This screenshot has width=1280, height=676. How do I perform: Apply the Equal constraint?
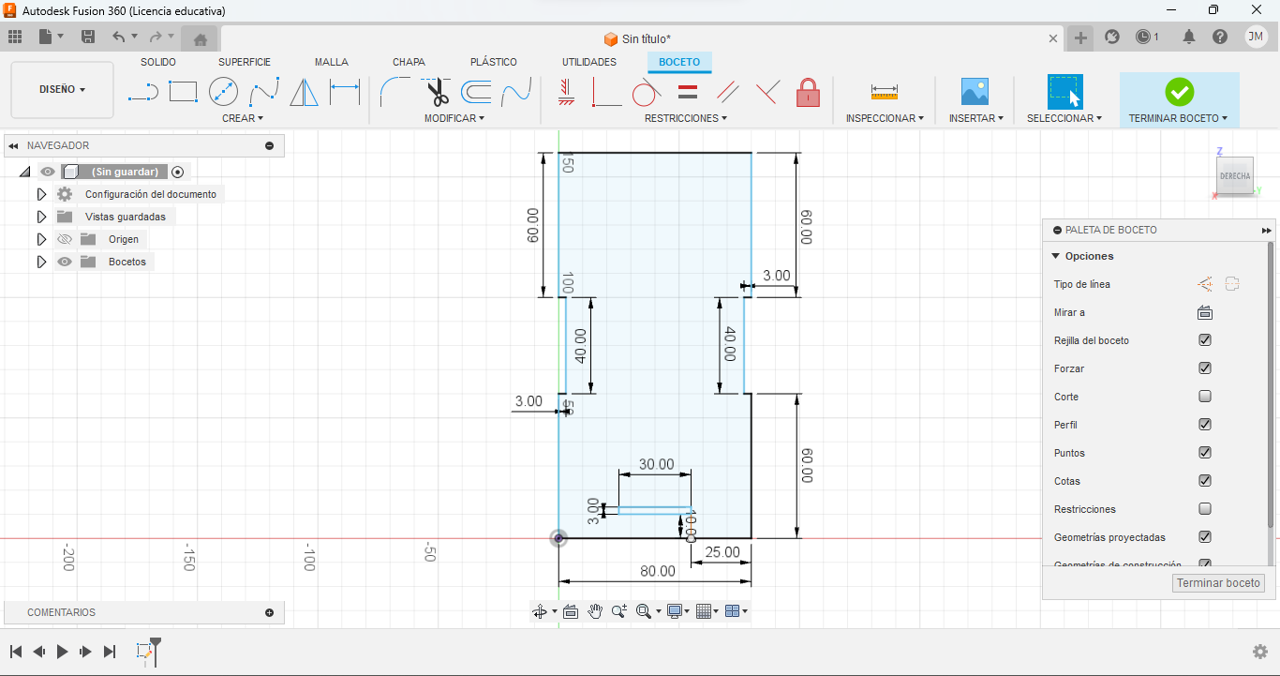point(687,92)
